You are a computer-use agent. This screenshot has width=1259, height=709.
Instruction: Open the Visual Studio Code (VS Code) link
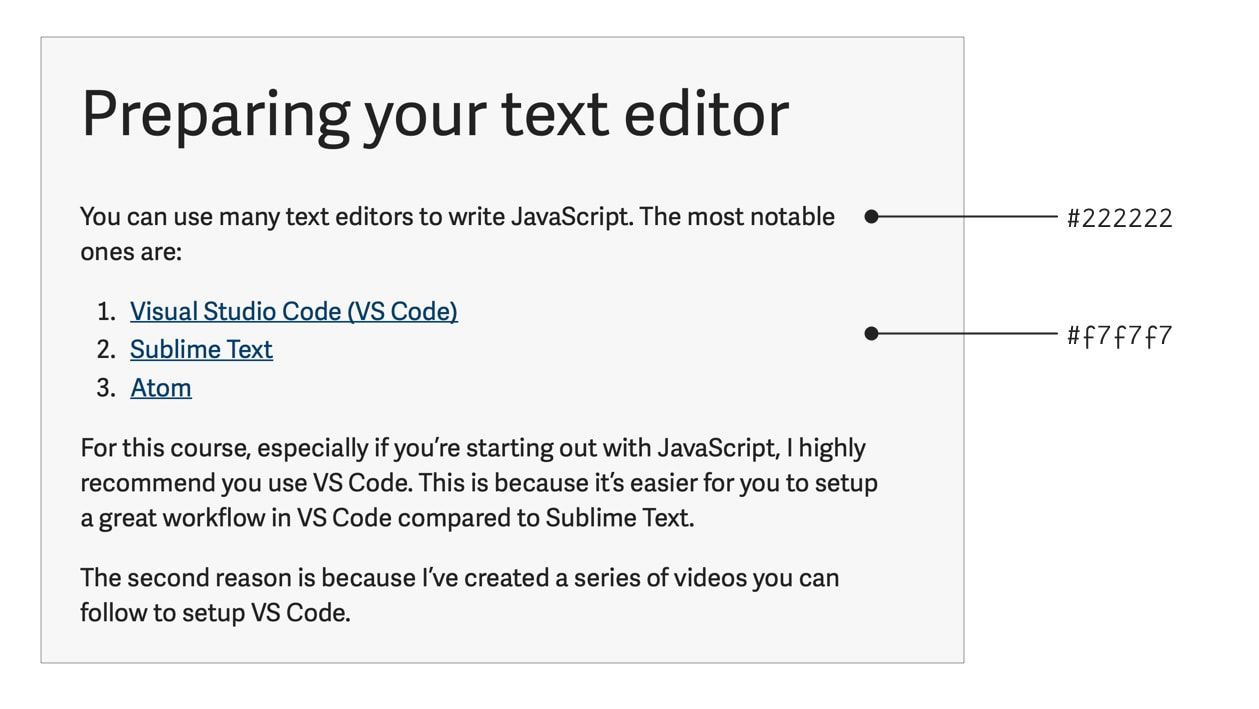[293, 312]
